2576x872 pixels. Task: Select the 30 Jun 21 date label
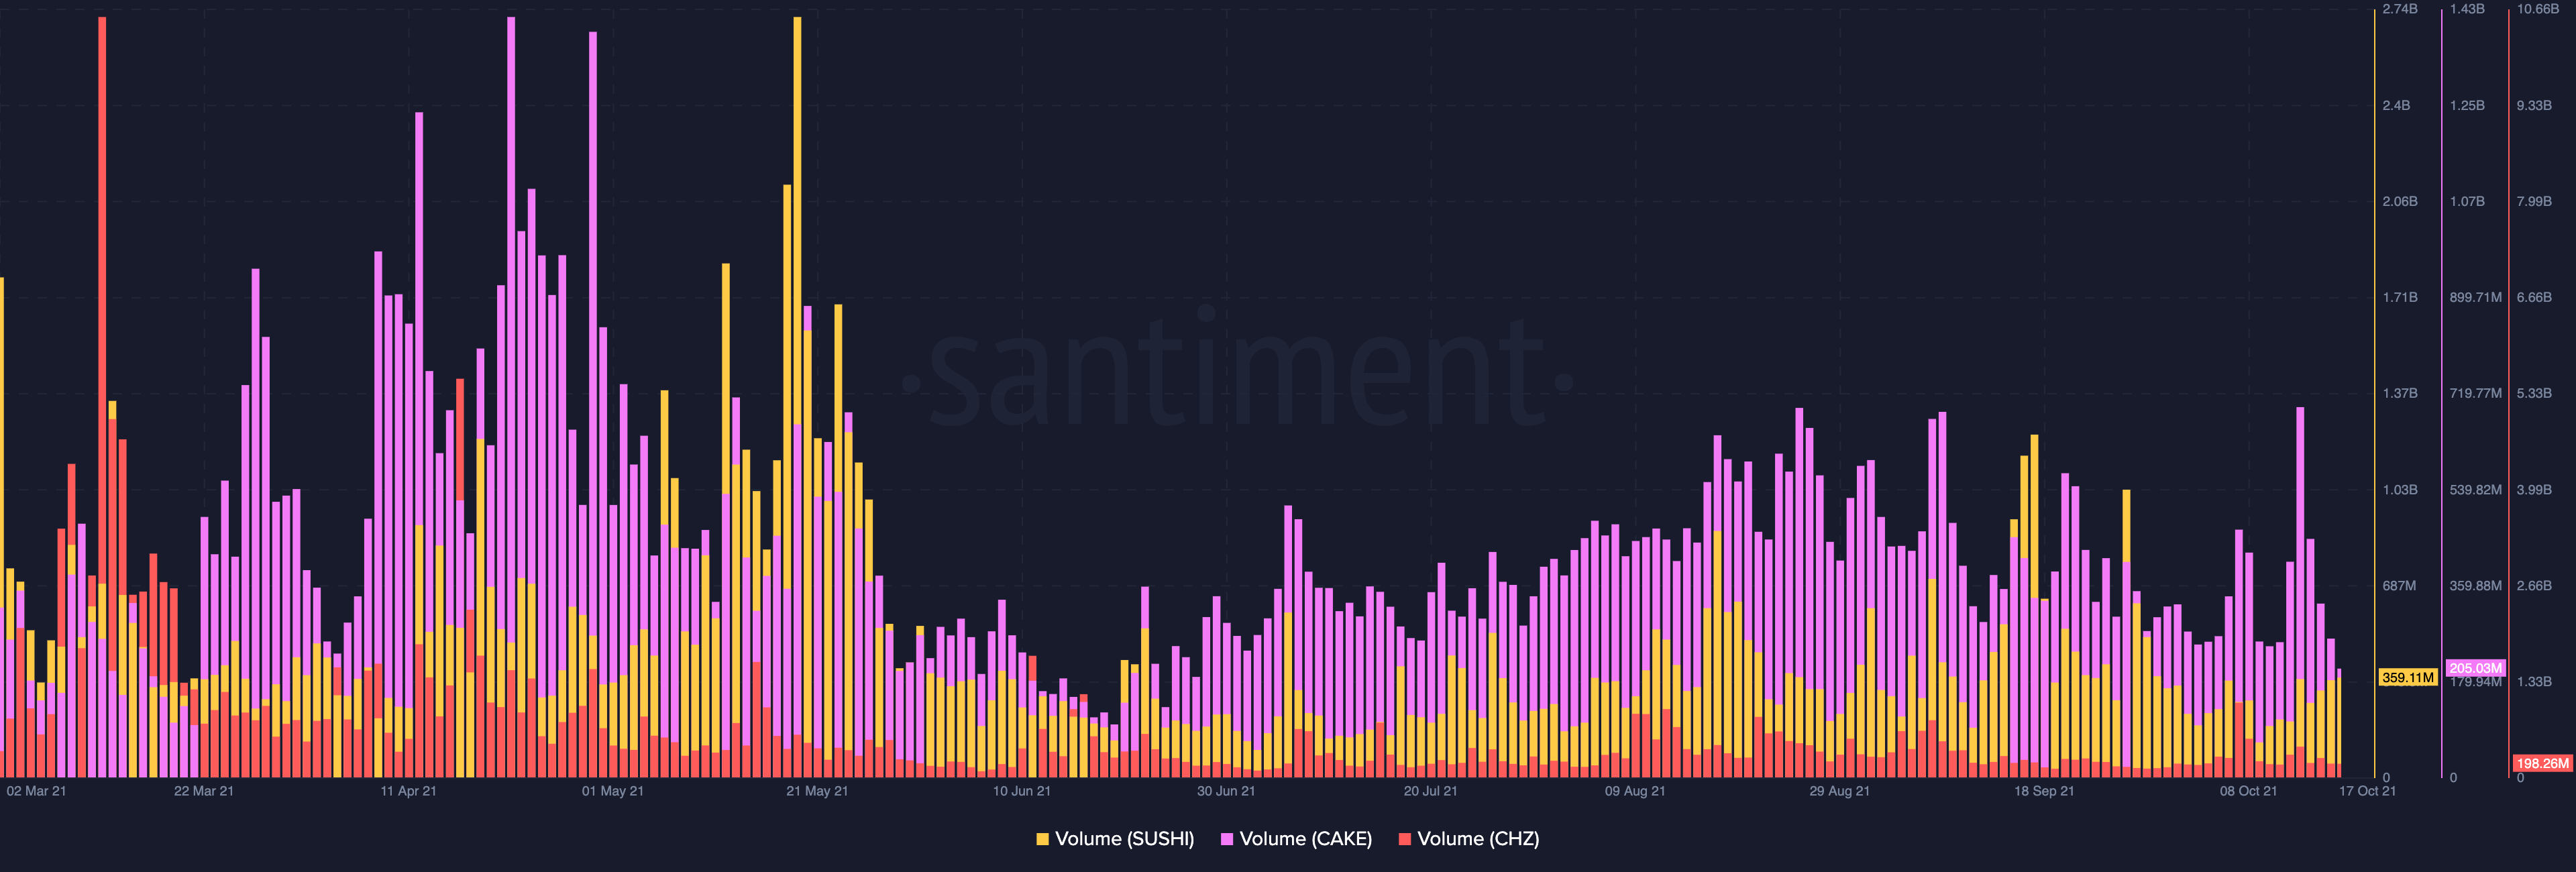(1226, 791)
